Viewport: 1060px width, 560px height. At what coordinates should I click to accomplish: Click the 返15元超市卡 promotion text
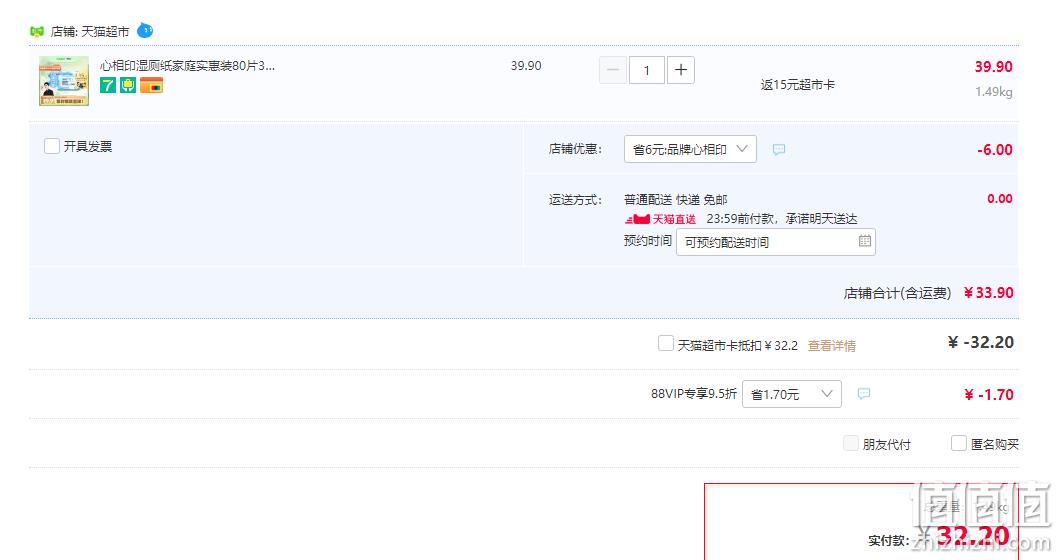point(797,85)
